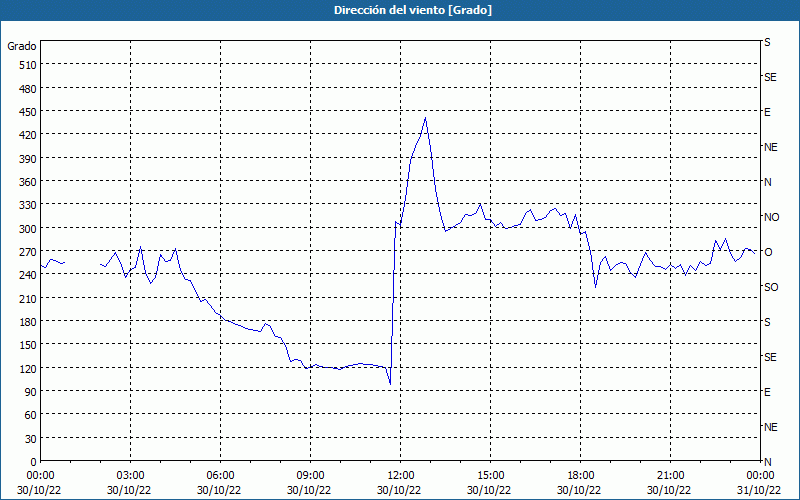
Task: Select the 'N' compass label at 360 gridline
Action: point(767,182)
